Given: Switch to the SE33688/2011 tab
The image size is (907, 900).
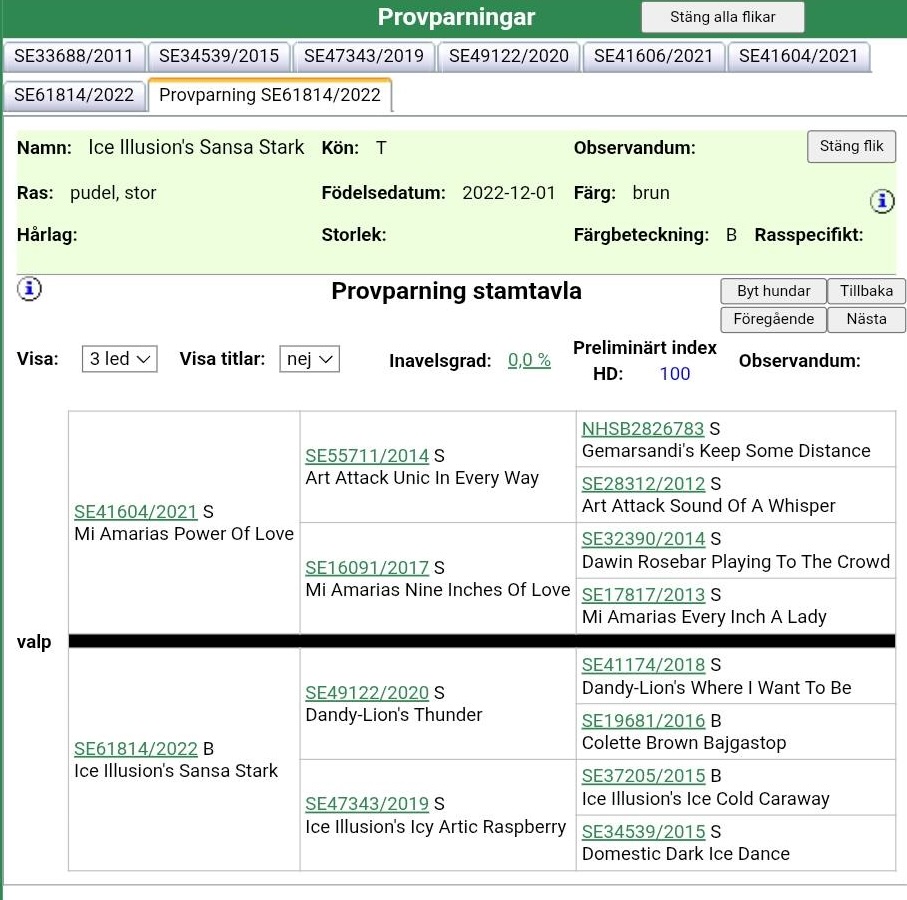Looking at the screenshot, I should pos(75,56).
